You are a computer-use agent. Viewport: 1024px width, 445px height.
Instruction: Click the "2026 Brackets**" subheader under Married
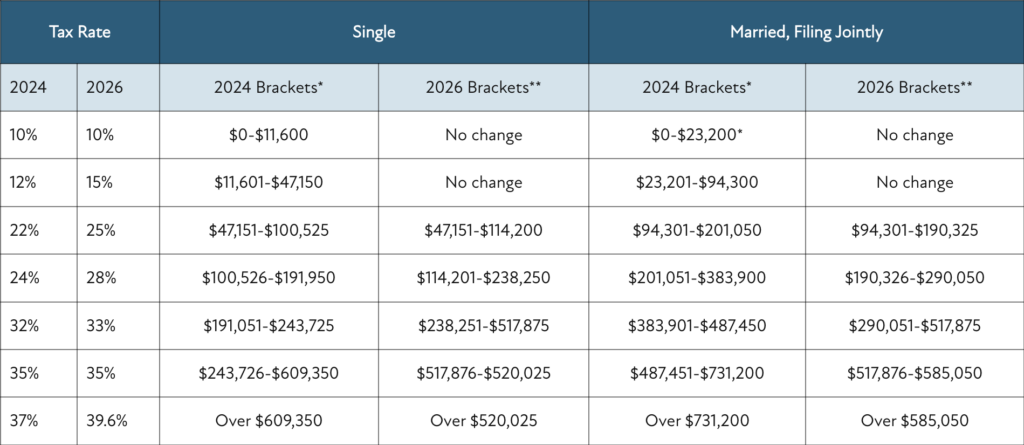914,87
